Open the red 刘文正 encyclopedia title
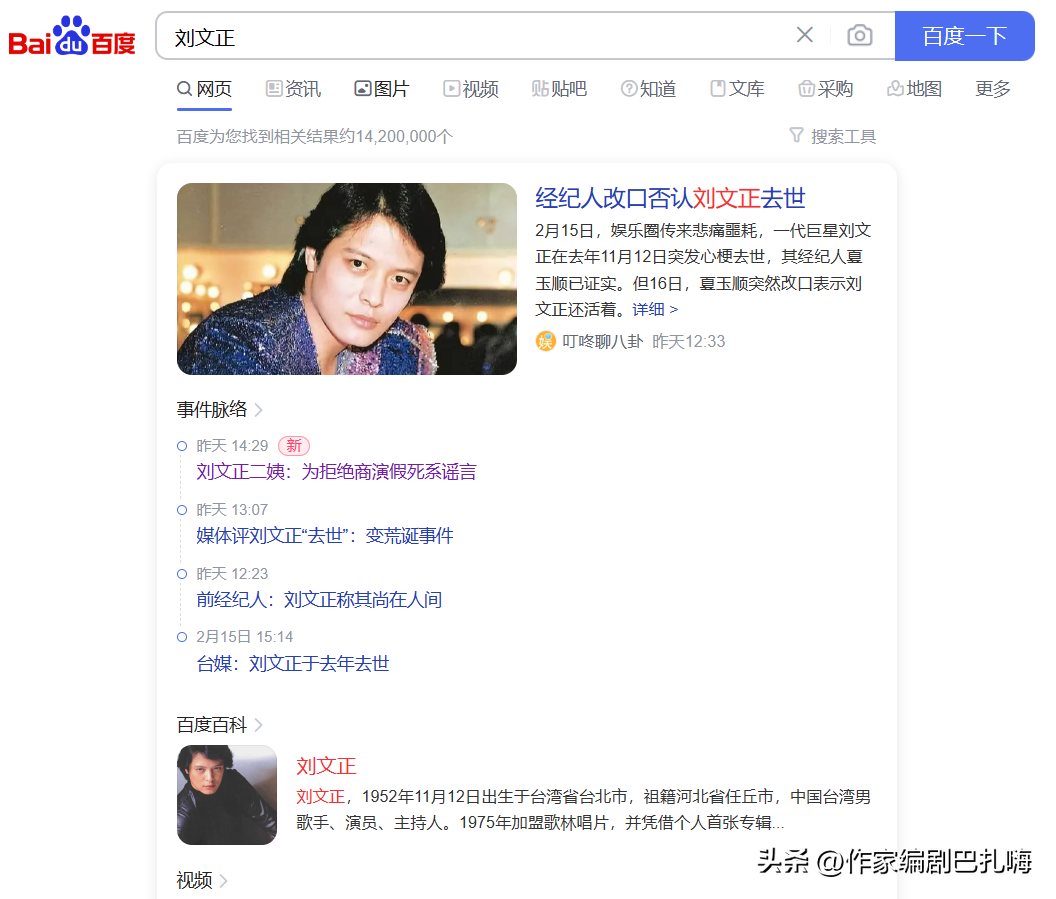The image size is (1056, 899). point(326,766)
